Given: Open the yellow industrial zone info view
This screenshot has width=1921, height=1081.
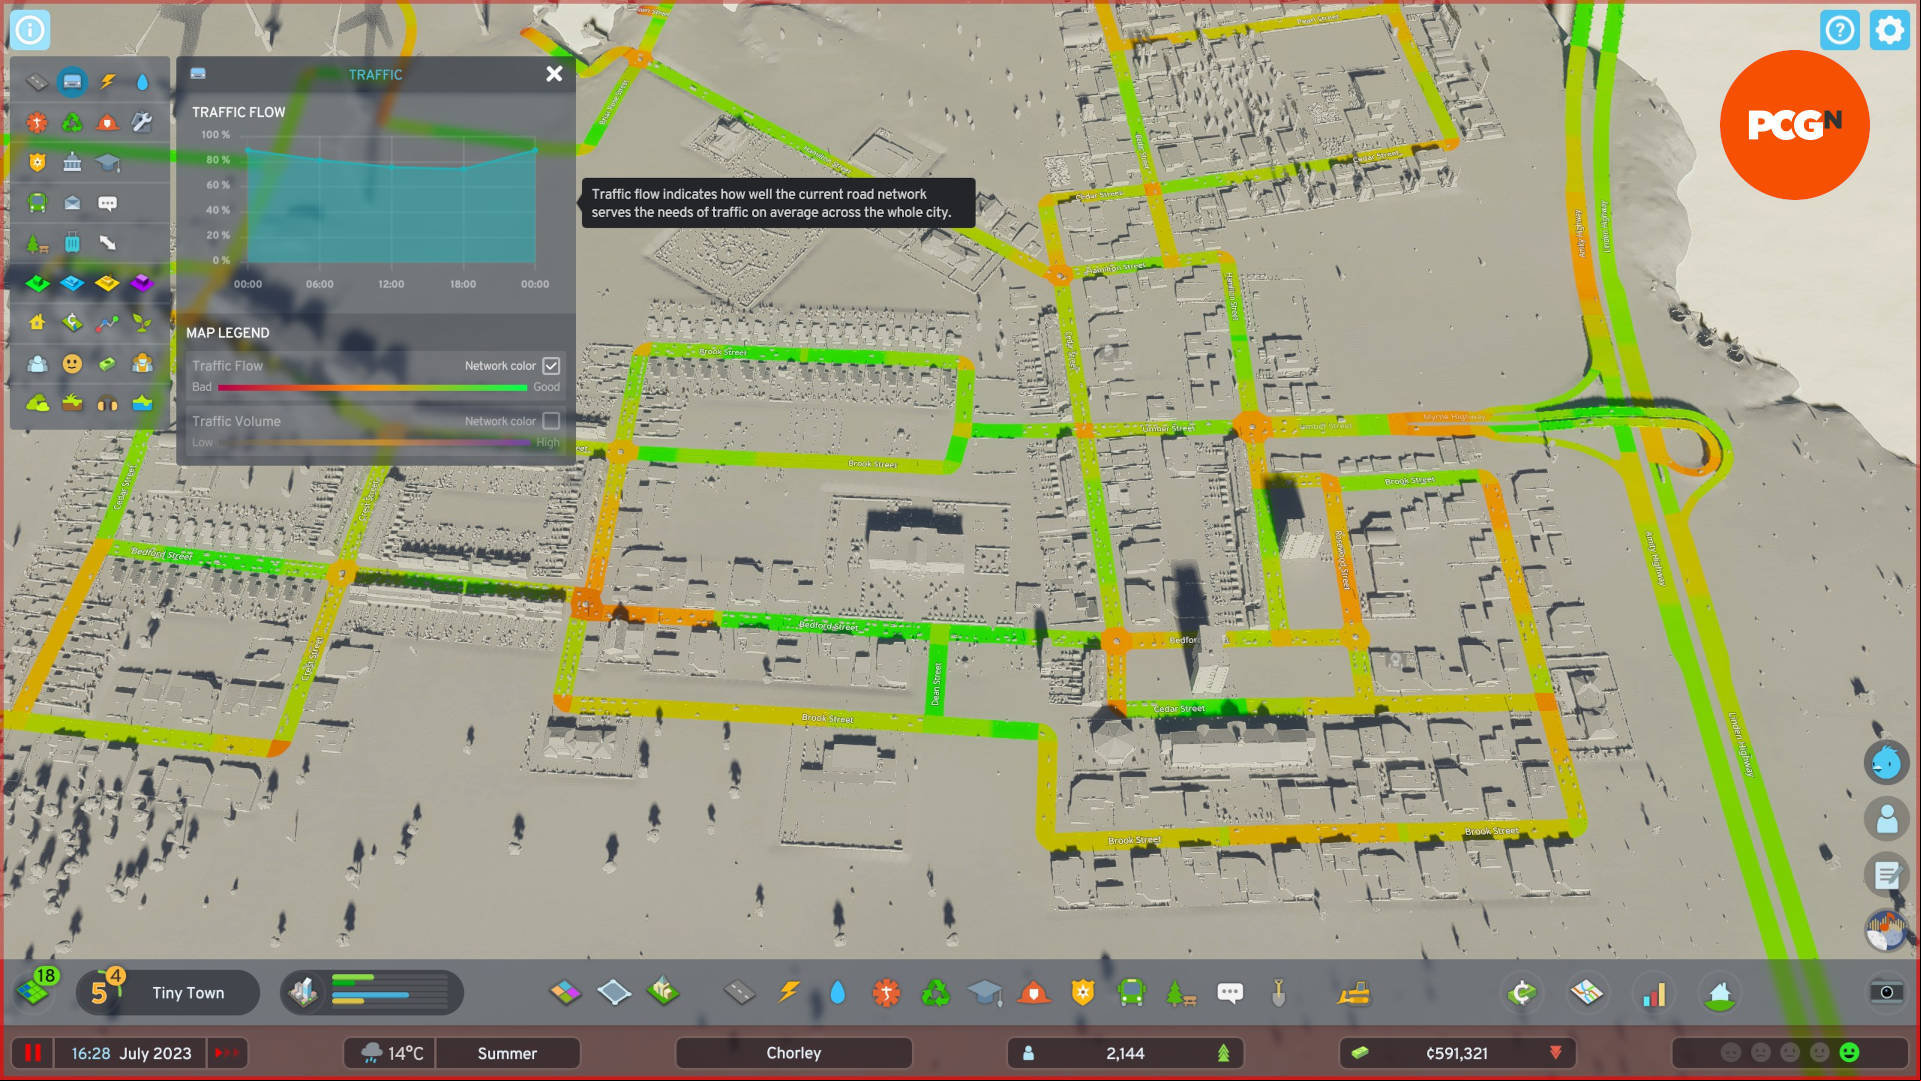Looking at the screenshot, I should click(x=107, y=283).
